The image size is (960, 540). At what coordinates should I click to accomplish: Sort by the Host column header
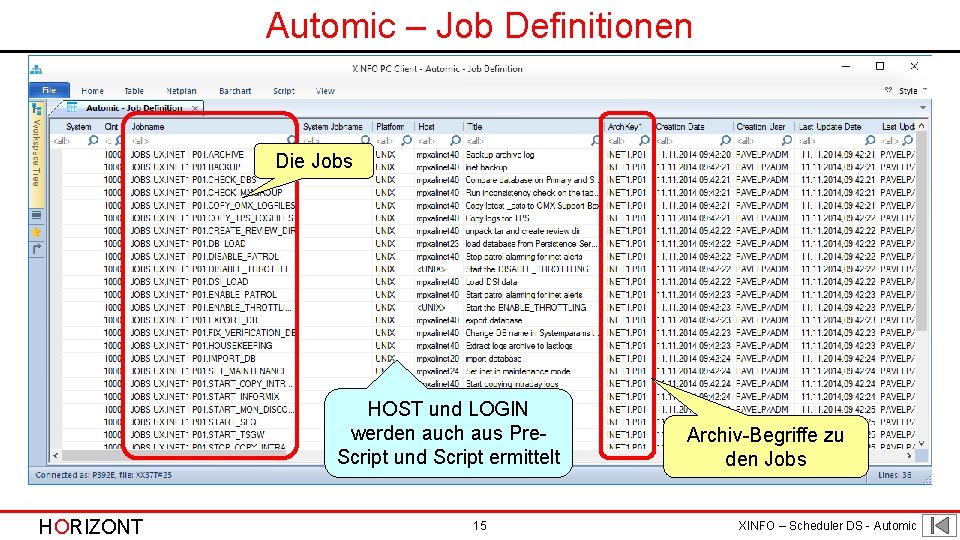(x=439, y=127)
